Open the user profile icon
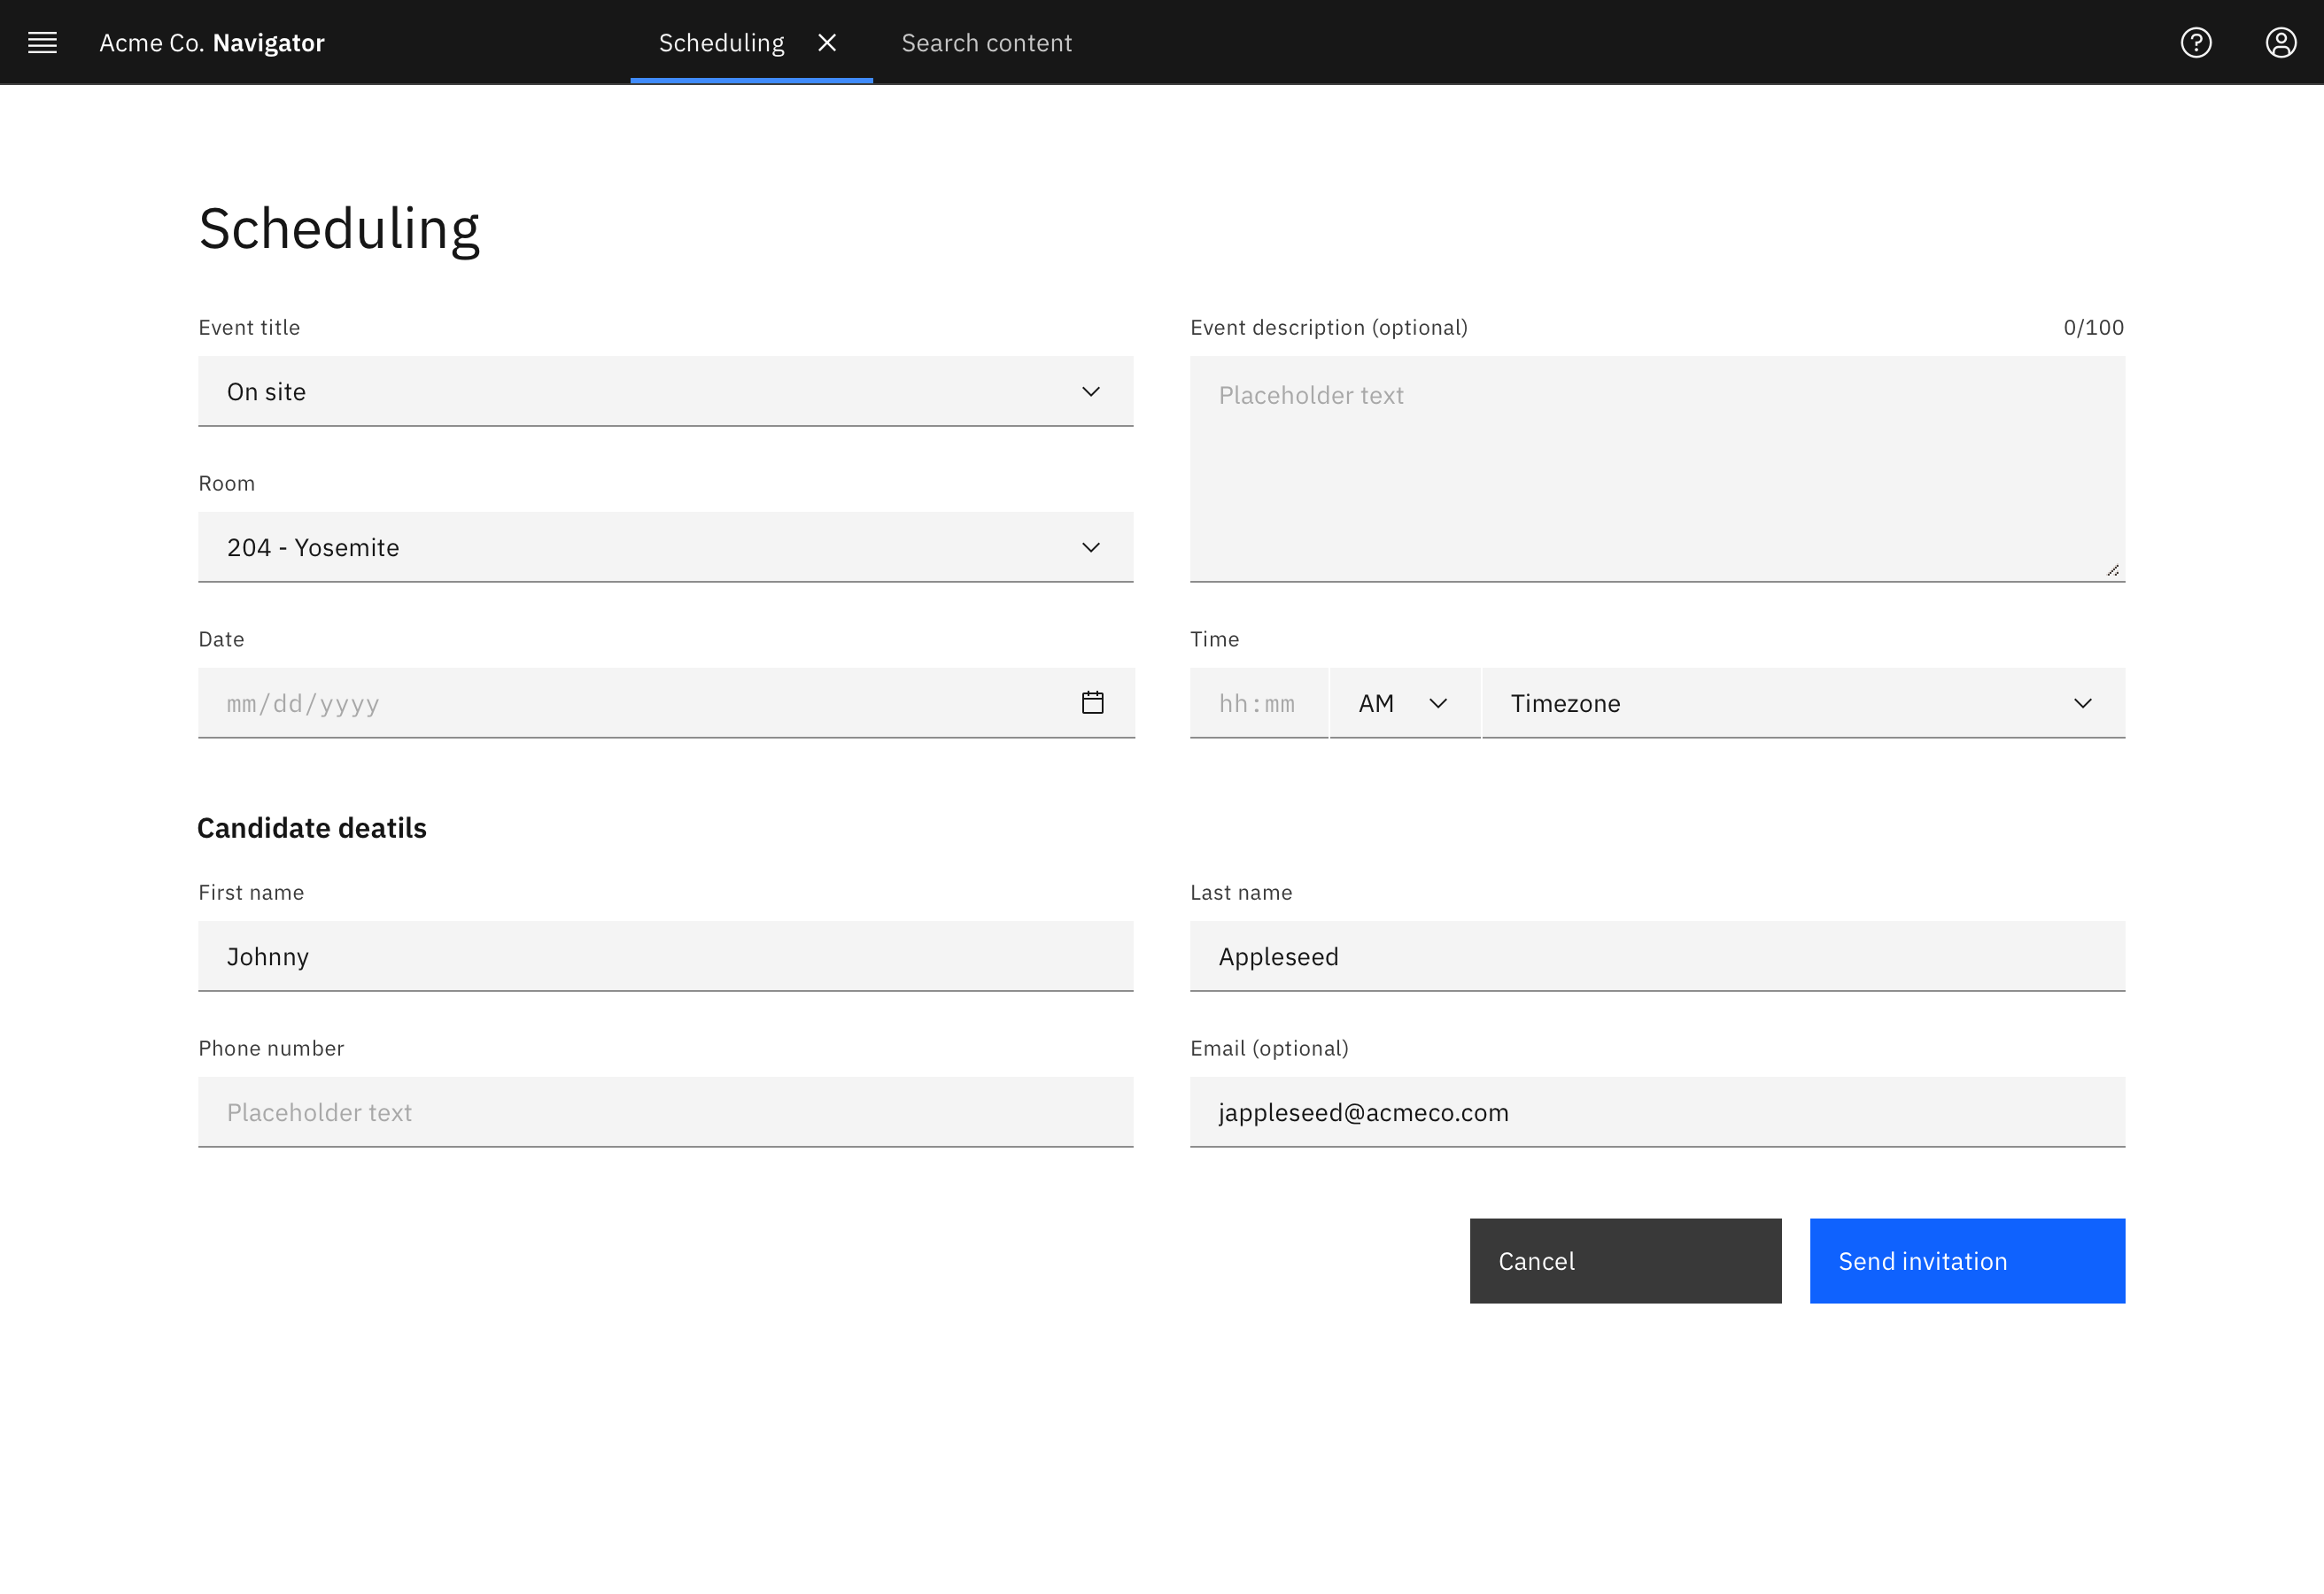 (2281, 42)
